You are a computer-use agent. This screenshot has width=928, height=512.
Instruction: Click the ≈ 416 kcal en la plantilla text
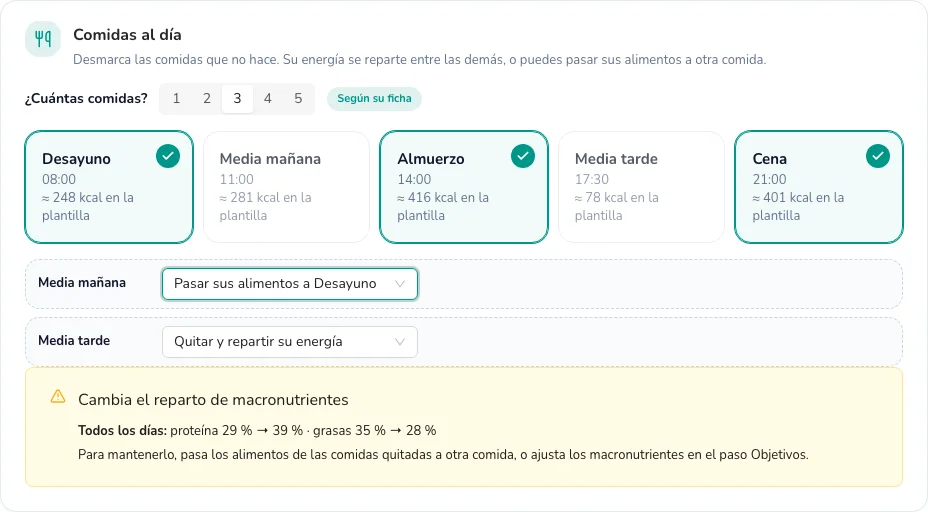443,207
